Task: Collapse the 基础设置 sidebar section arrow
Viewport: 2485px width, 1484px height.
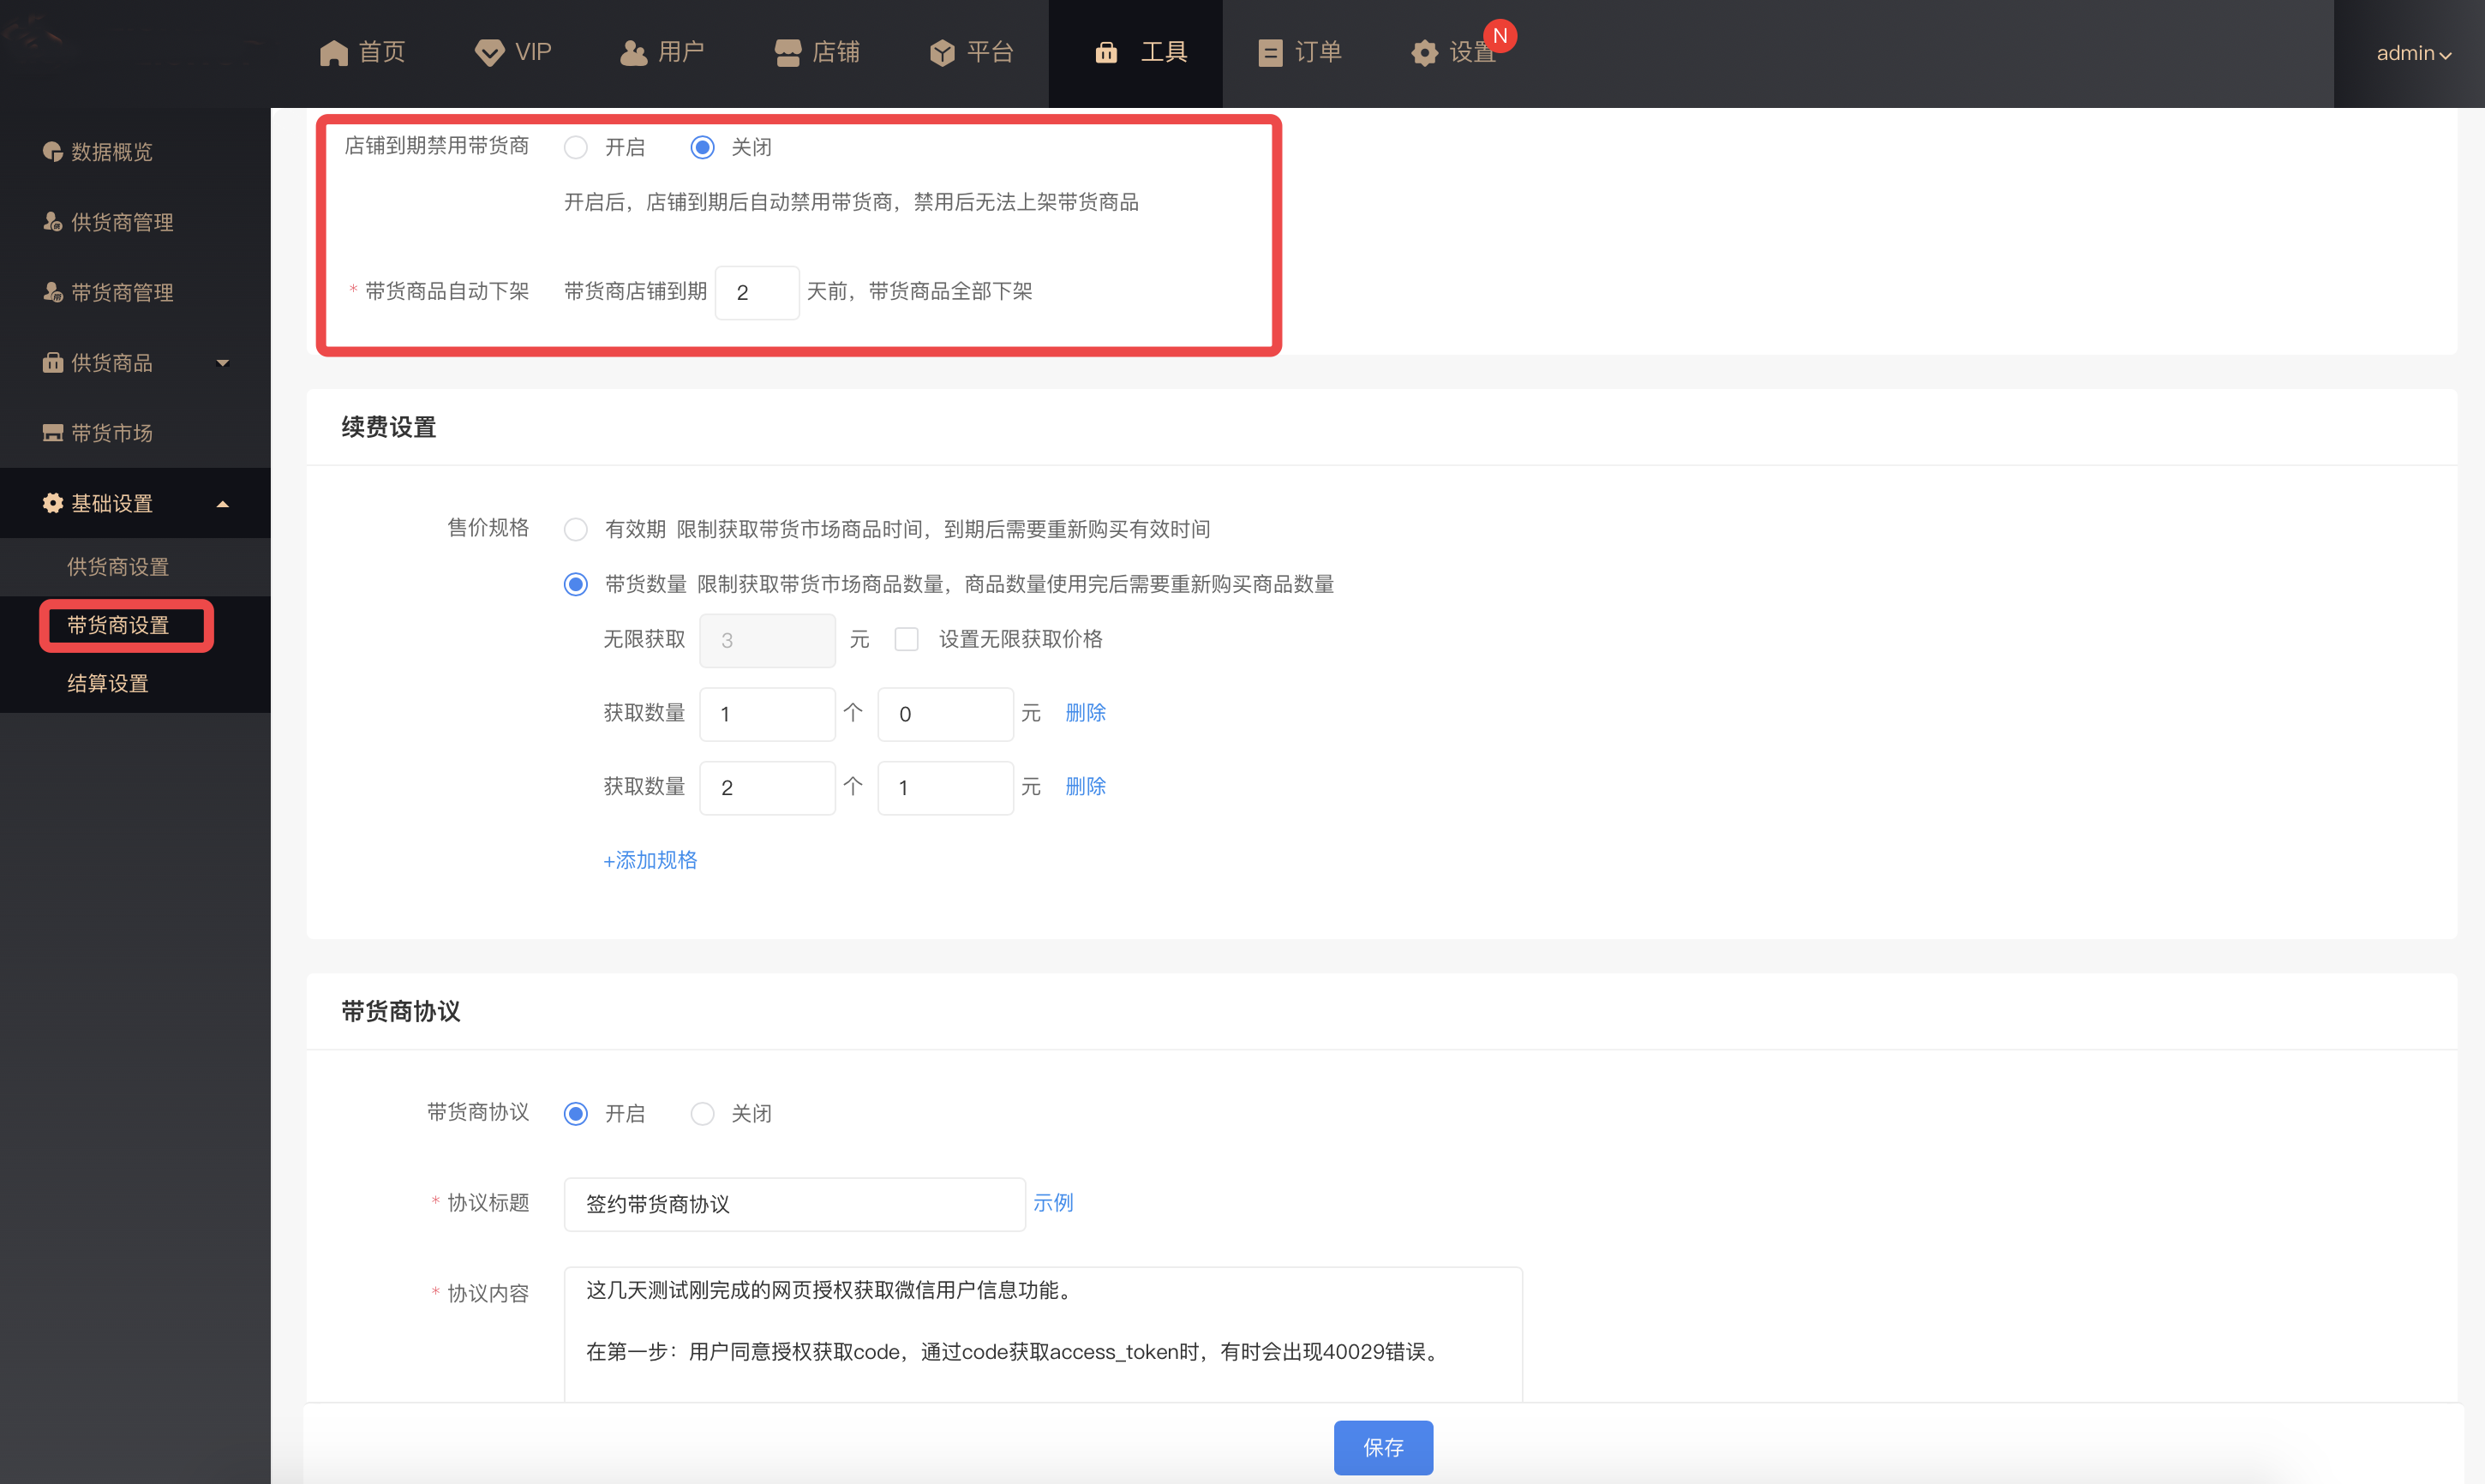Action: pos(223,504)
